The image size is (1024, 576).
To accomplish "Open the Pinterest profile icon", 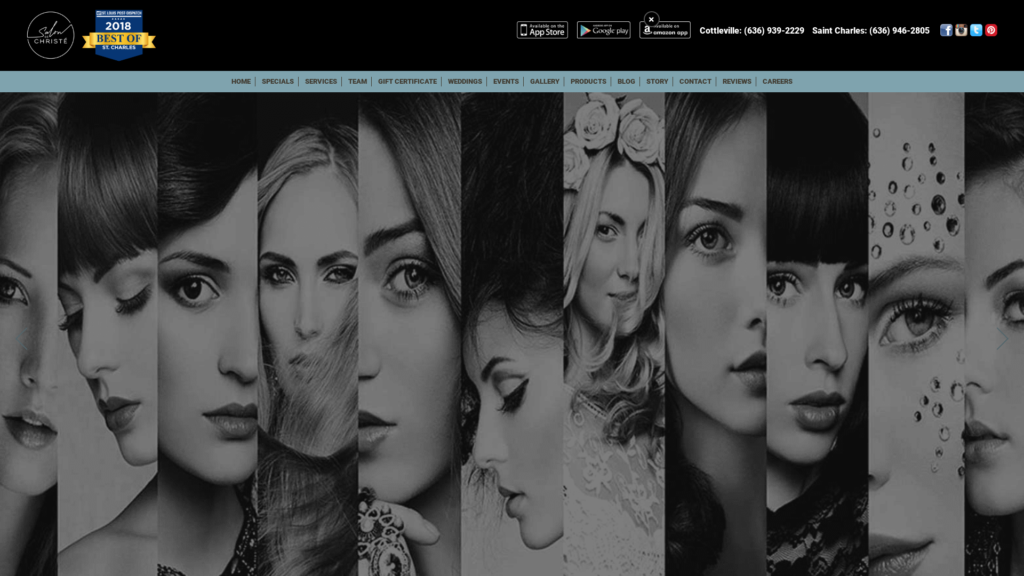I will [x=991, y=30].
